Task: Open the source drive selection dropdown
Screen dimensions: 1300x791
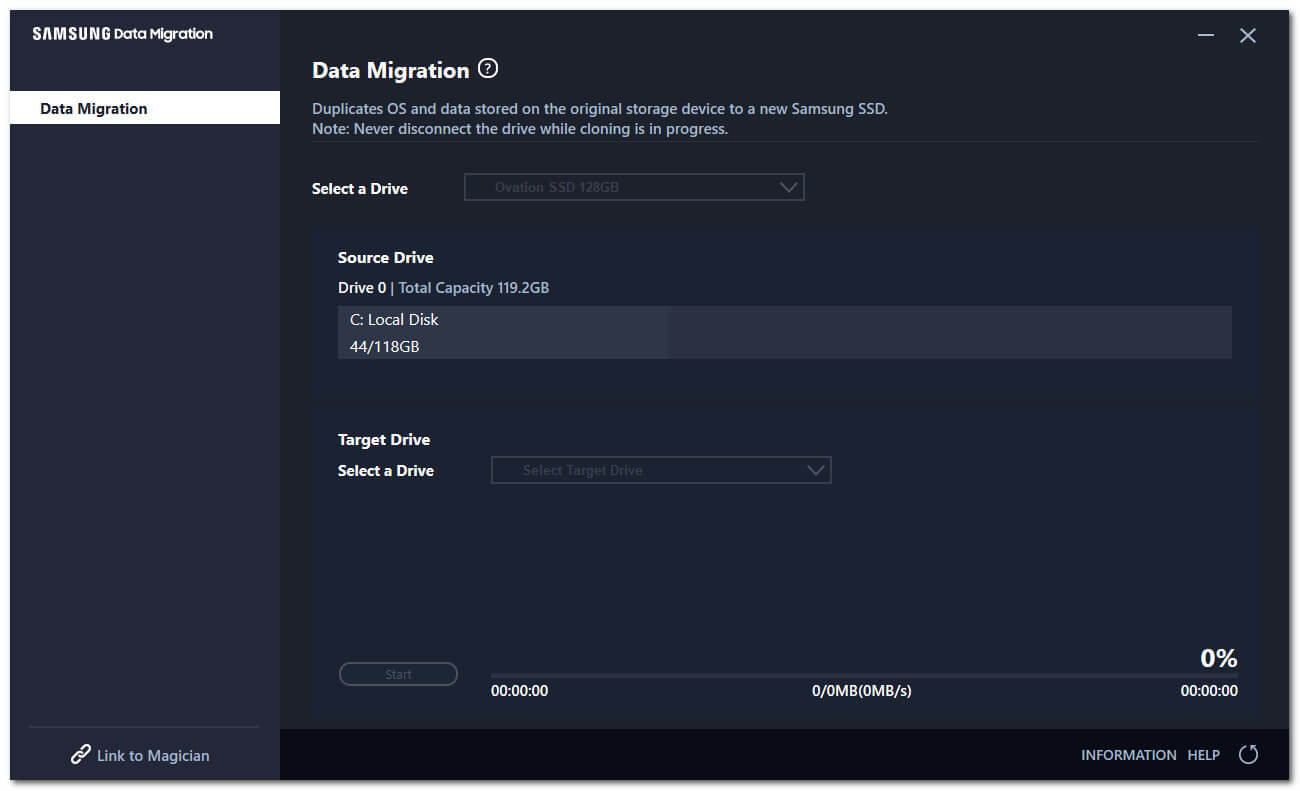Action: [634, 187]
